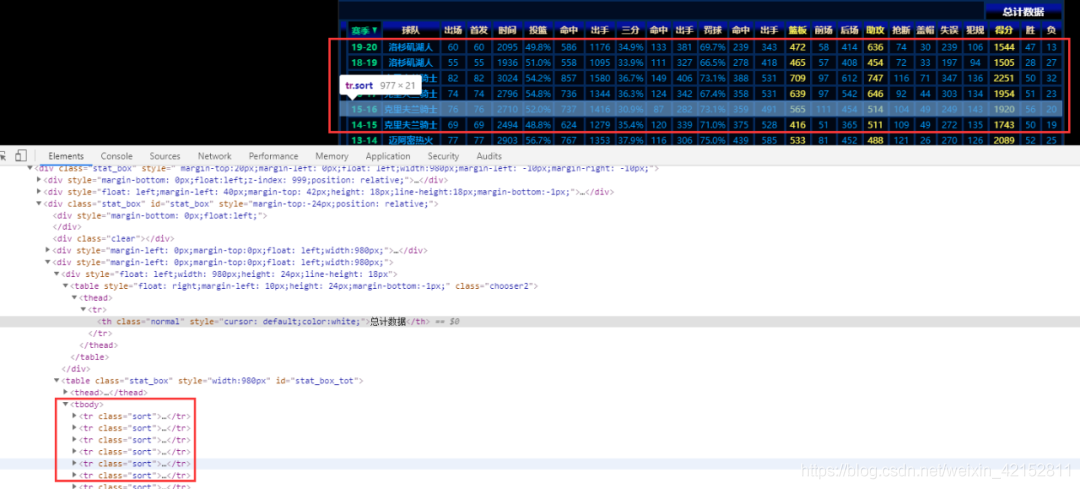The height and width of the screenshot is (489, 1080).
Task: Expand the collapsed thead node under stat_box_tot
Action: [65, 393]
